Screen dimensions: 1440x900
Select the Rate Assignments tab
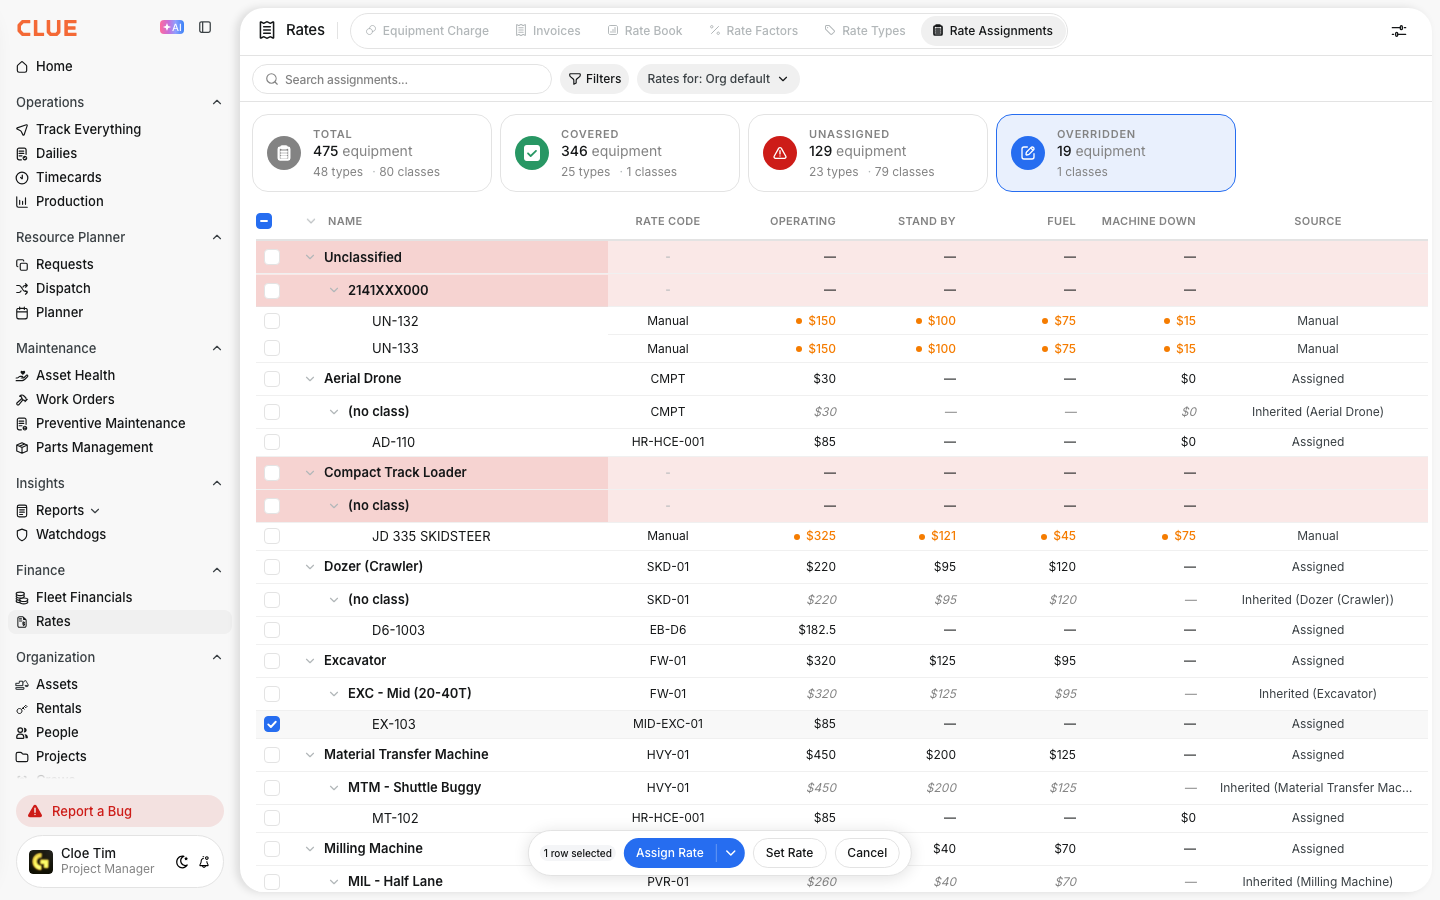pyautogui.click(x=993, y=31)
